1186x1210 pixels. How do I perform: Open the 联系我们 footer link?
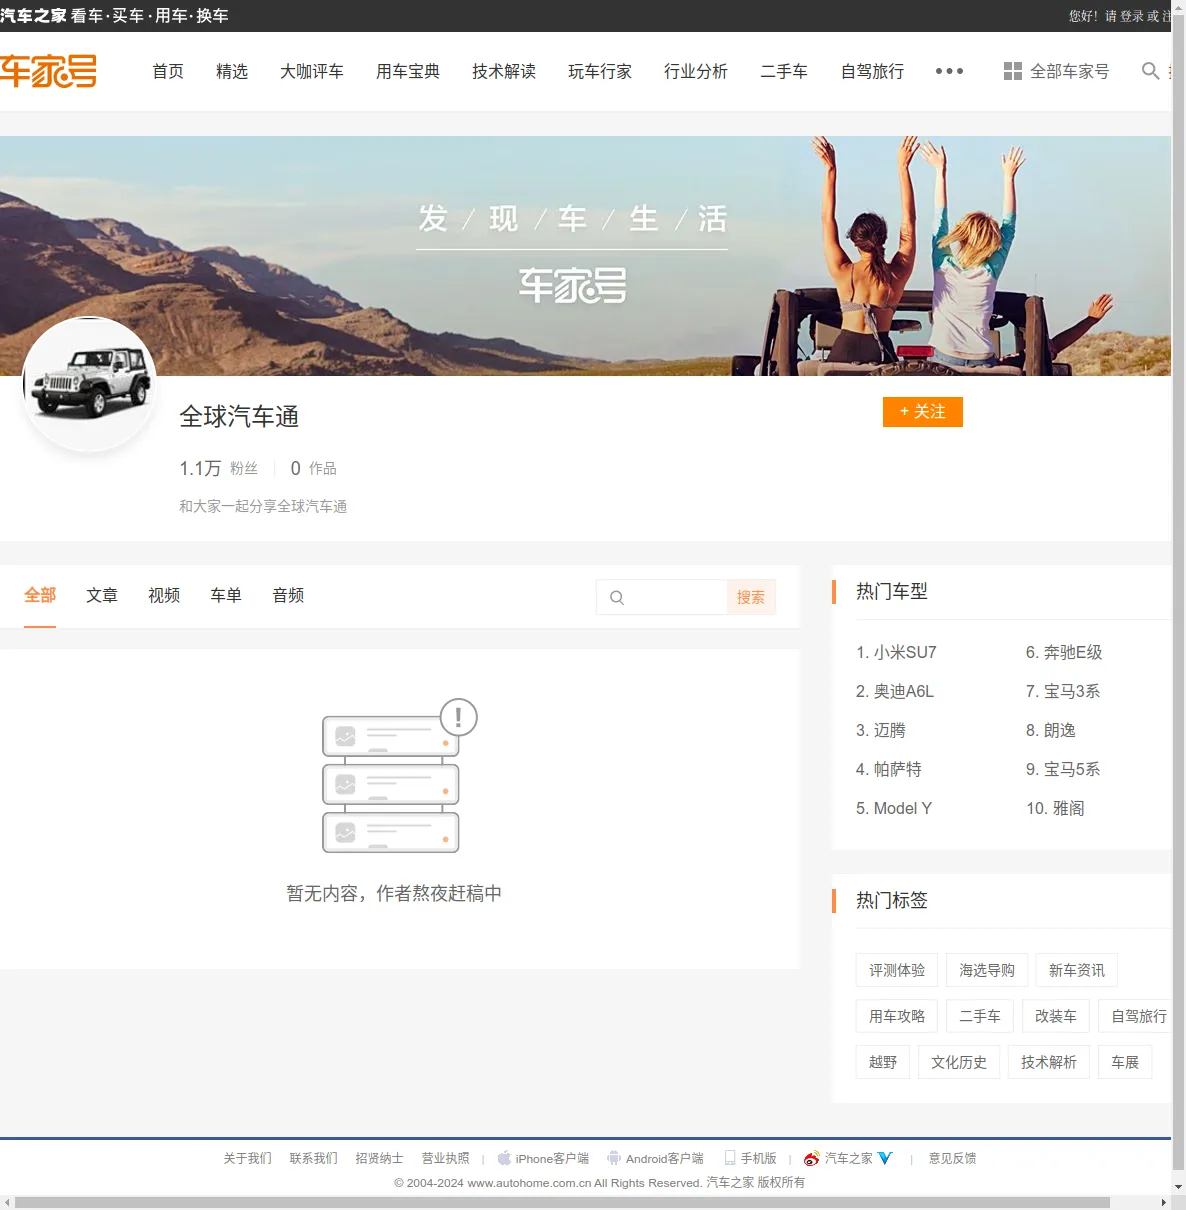pyautogui.click(x=313, y=1158)
